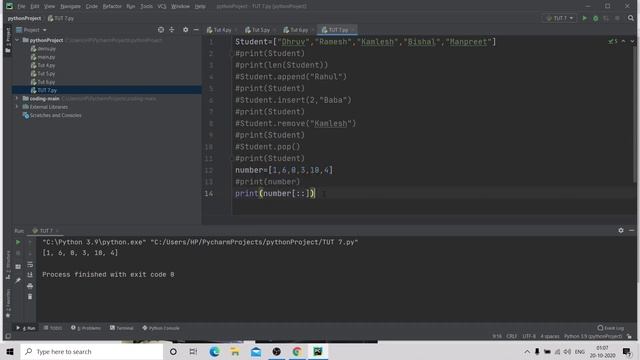Collapse all in Project panel
Viewport: 640px width, 360px height.
(x=171, y=30)
